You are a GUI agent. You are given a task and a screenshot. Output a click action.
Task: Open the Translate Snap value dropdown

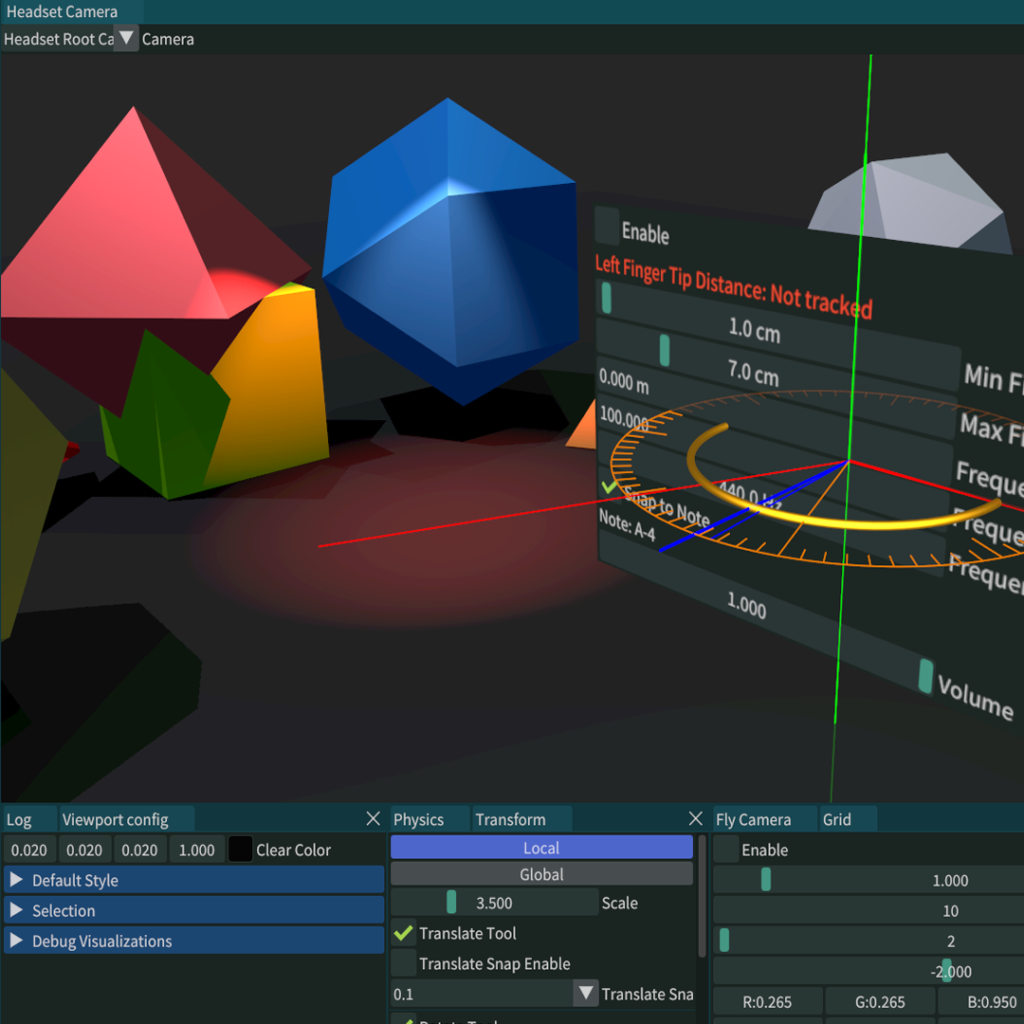[x=585, y=994]
